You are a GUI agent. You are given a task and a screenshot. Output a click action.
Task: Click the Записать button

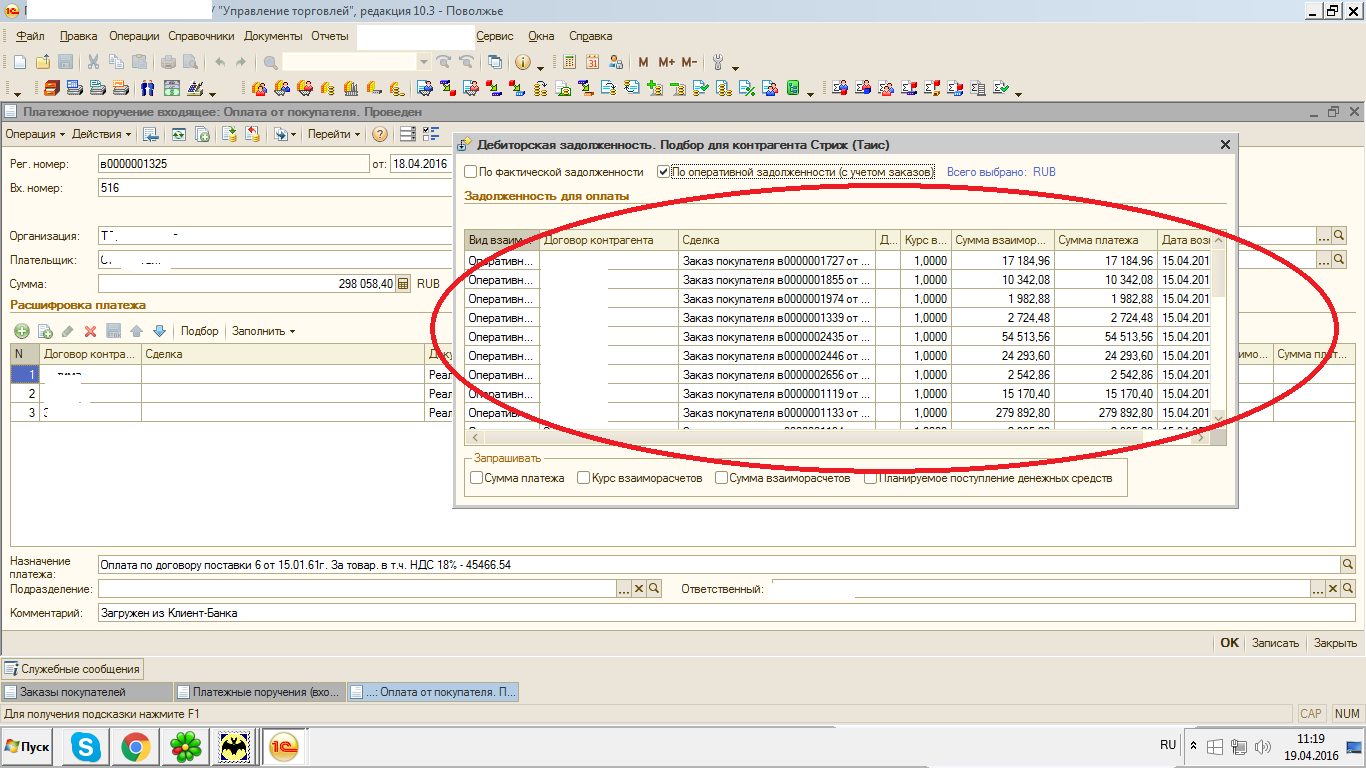pos(1275,643)
